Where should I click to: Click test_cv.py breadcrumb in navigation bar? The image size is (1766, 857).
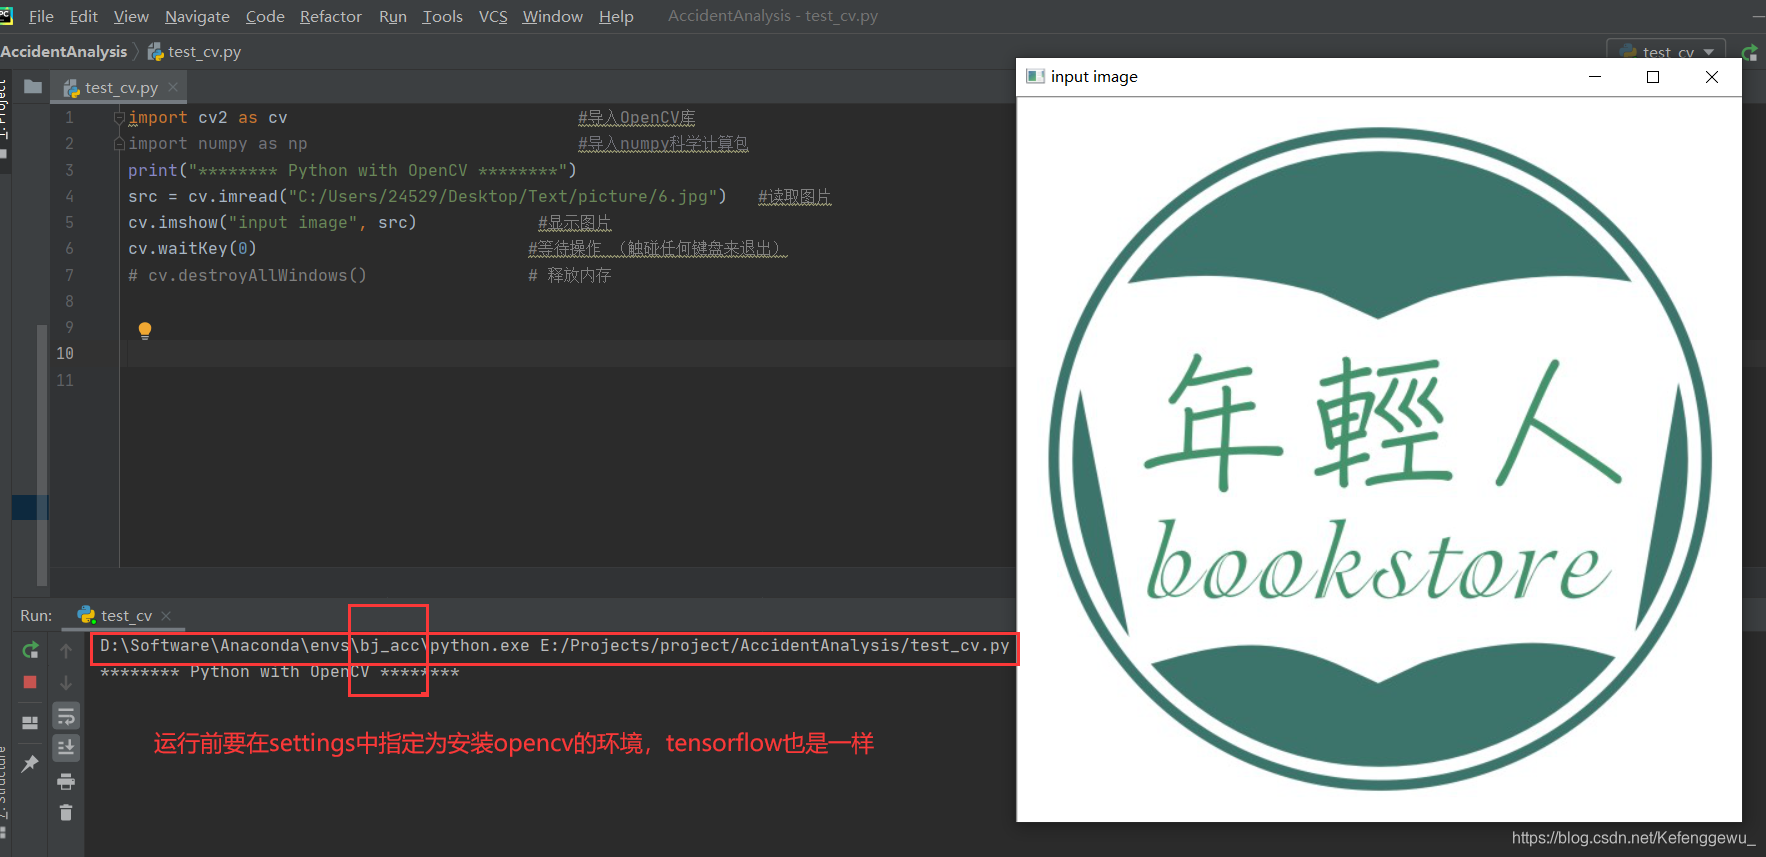pos(195,52)
